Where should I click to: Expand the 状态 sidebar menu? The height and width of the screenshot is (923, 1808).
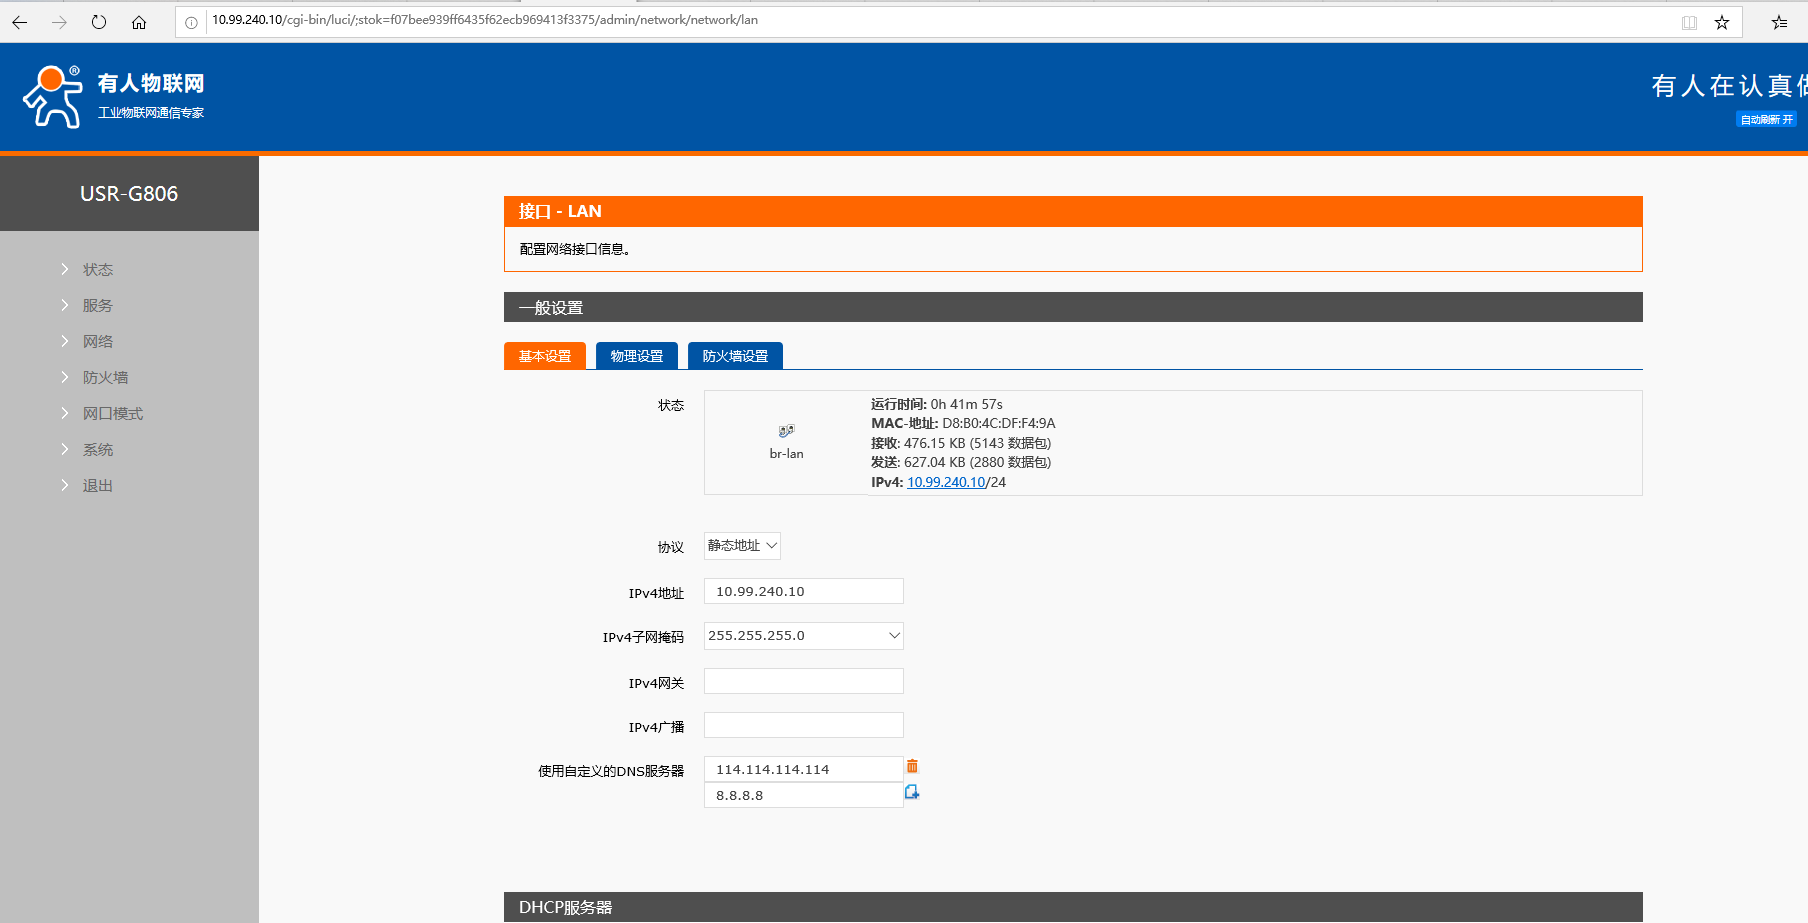tap(98, 270)
